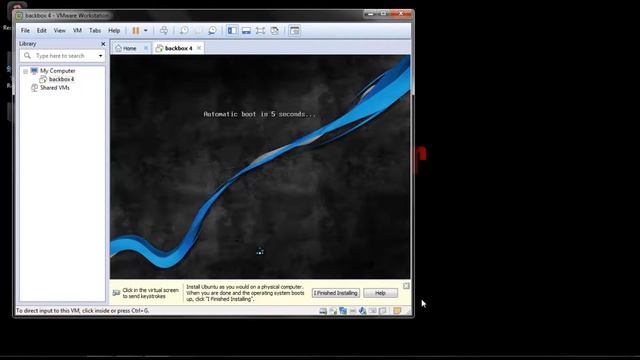Click the hard disk status bar icon
Image resolution: width=640 pixels, height=360 pixels.
tap(323, 311)
